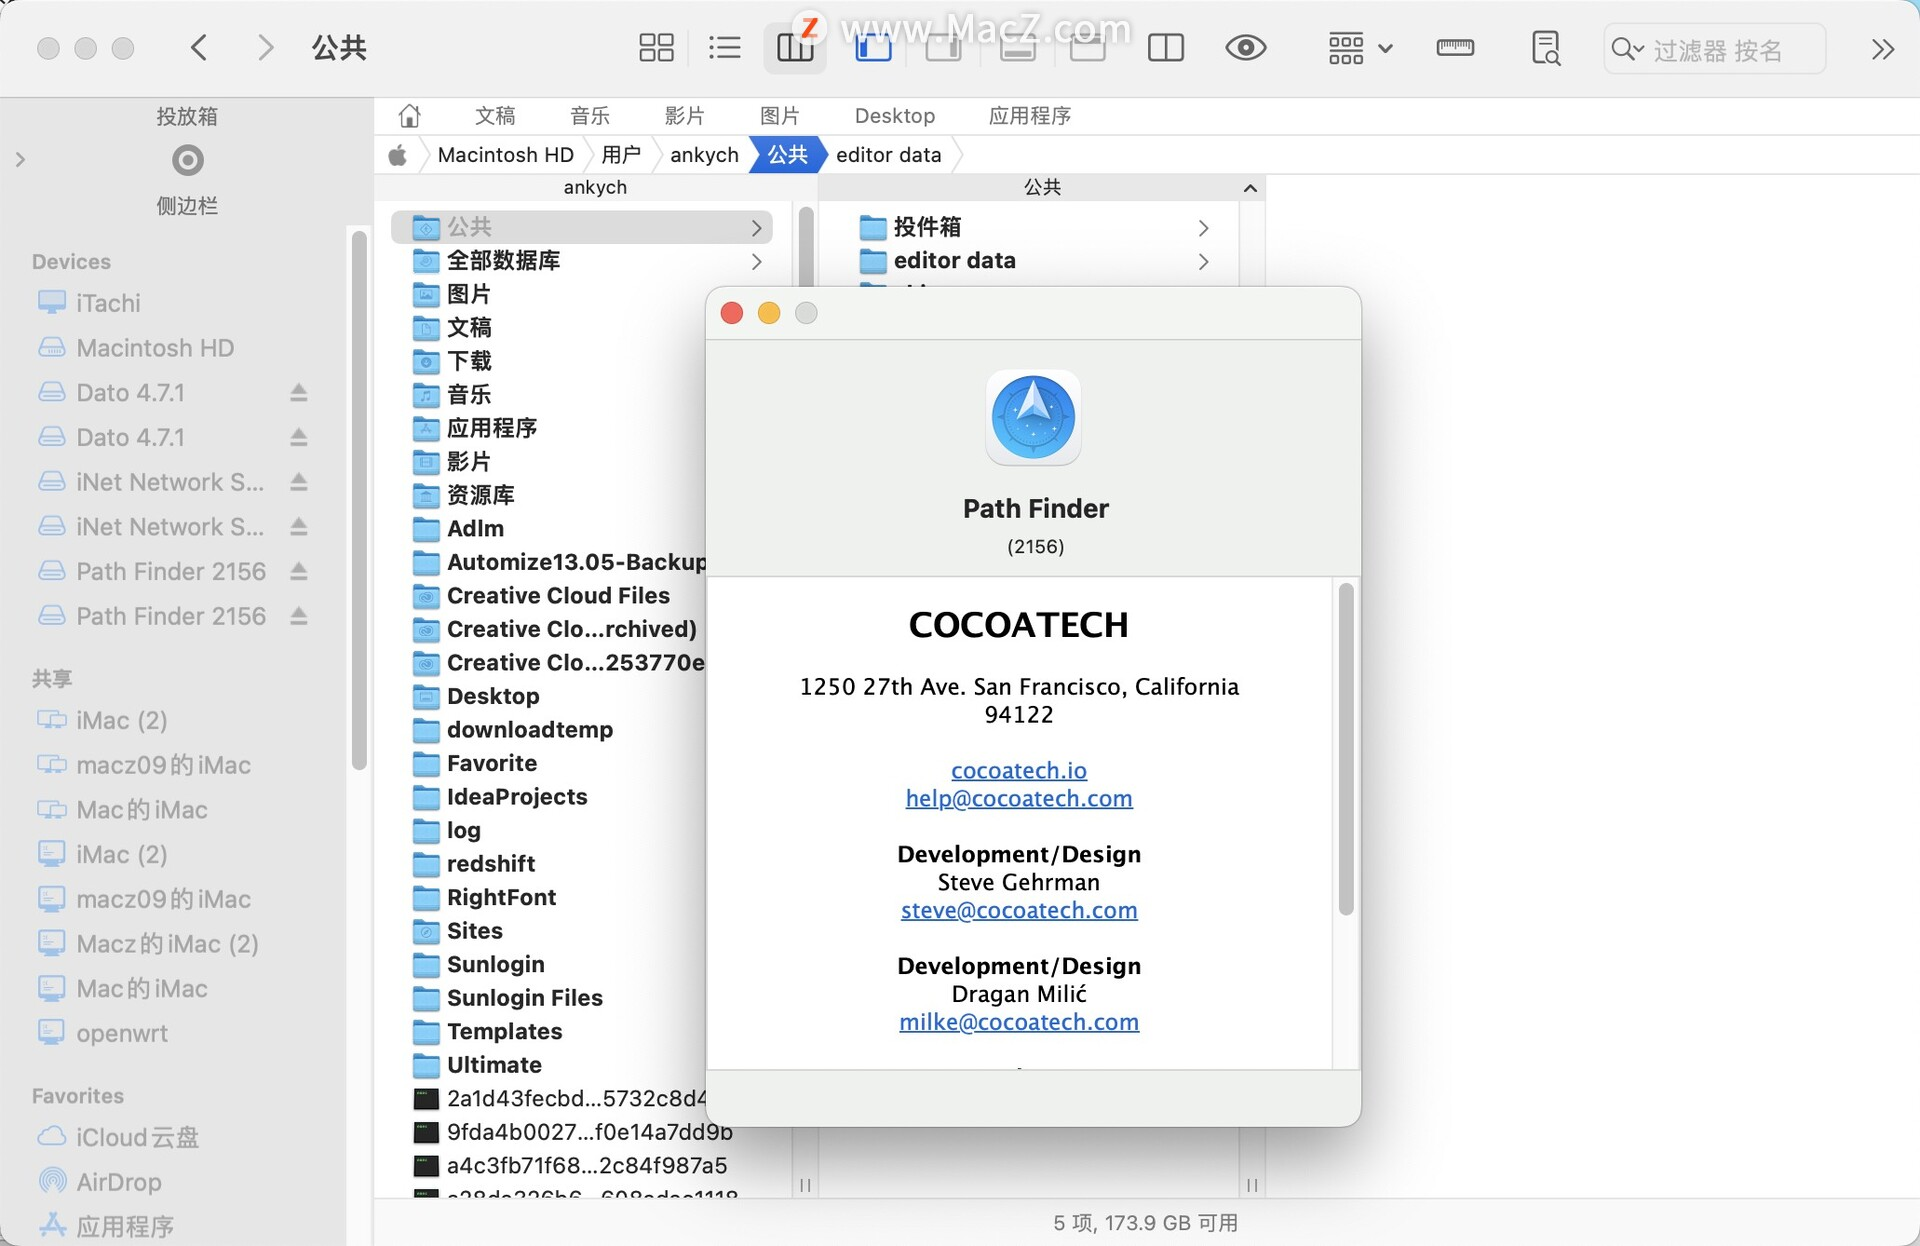The image size is (1920, 1246).
Task: Click help@cocoatech.com email link
Action: point(1019,798)
